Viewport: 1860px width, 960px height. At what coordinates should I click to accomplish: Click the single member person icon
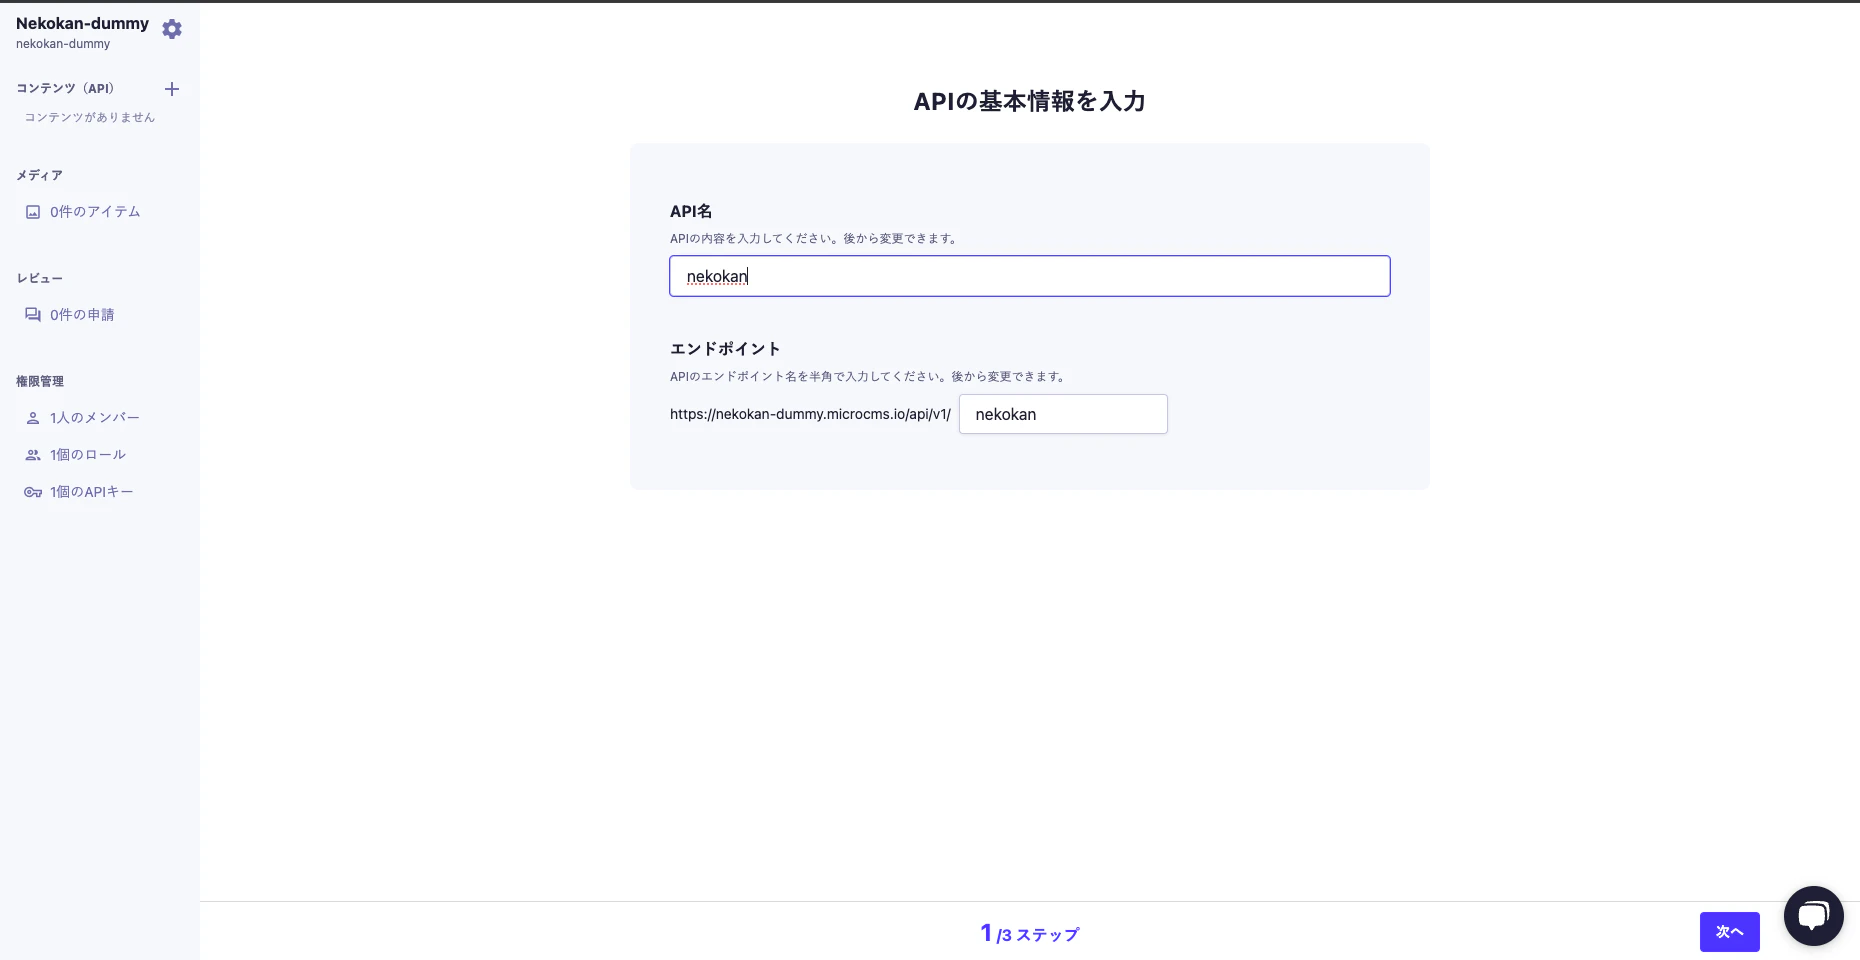pyautogui.click(x=33, y=418)
